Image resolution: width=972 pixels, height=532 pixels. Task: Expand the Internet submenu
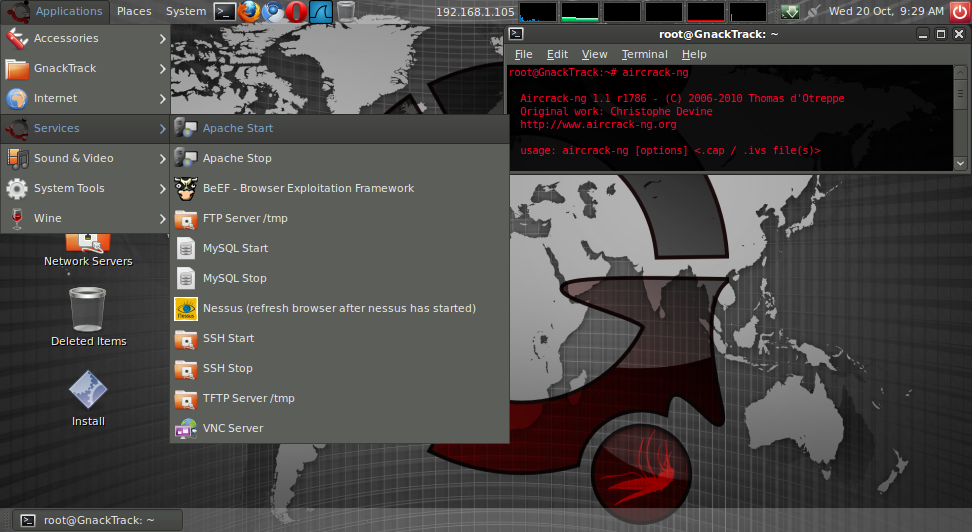tap(85, 98)
